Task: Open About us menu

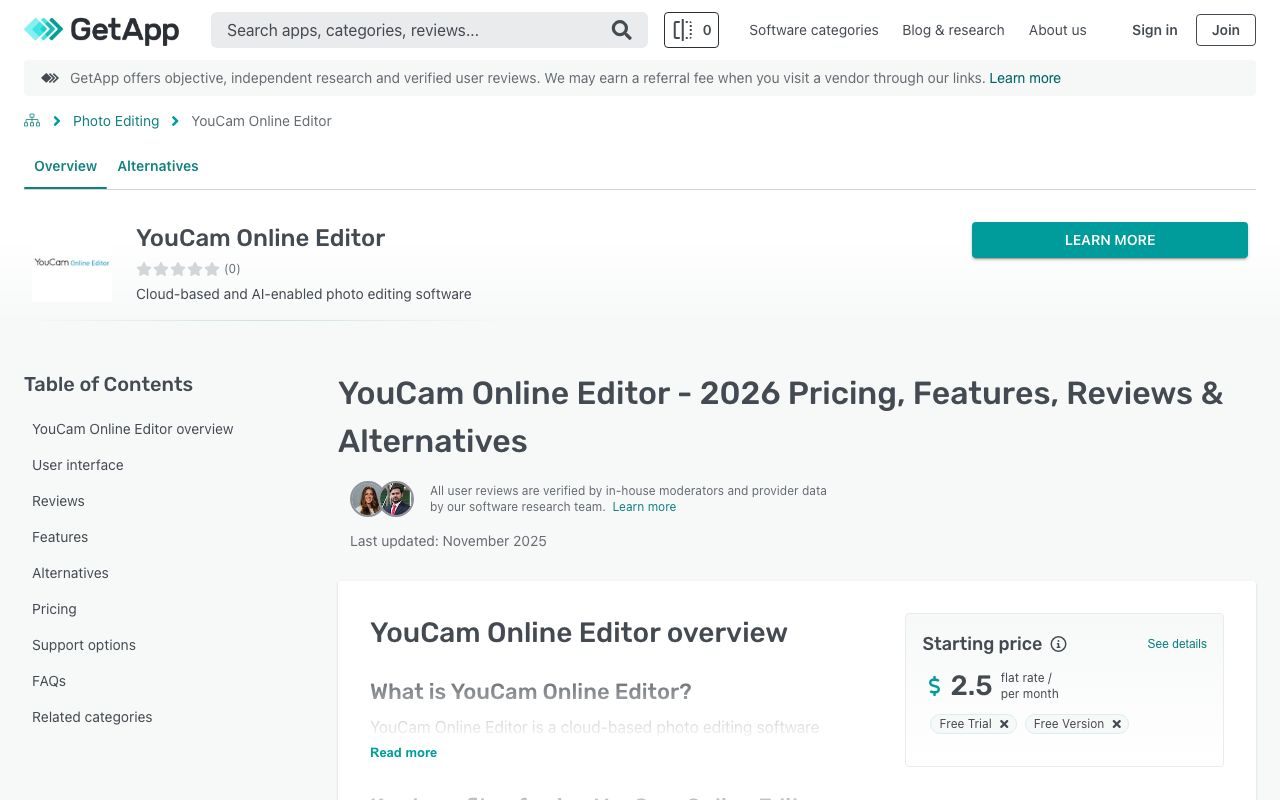Action: [x=1057, y=30]
